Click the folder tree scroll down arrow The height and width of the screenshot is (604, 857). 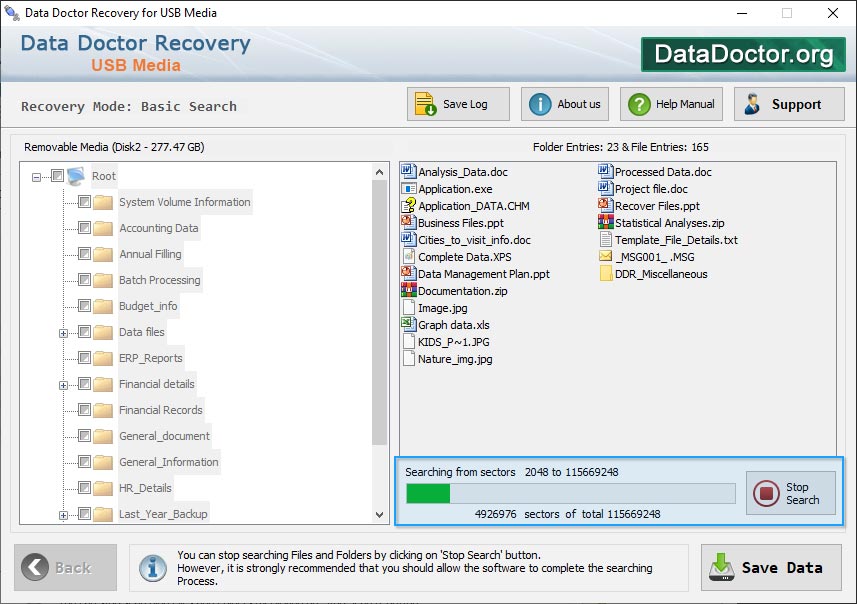(x=379, y=514)
